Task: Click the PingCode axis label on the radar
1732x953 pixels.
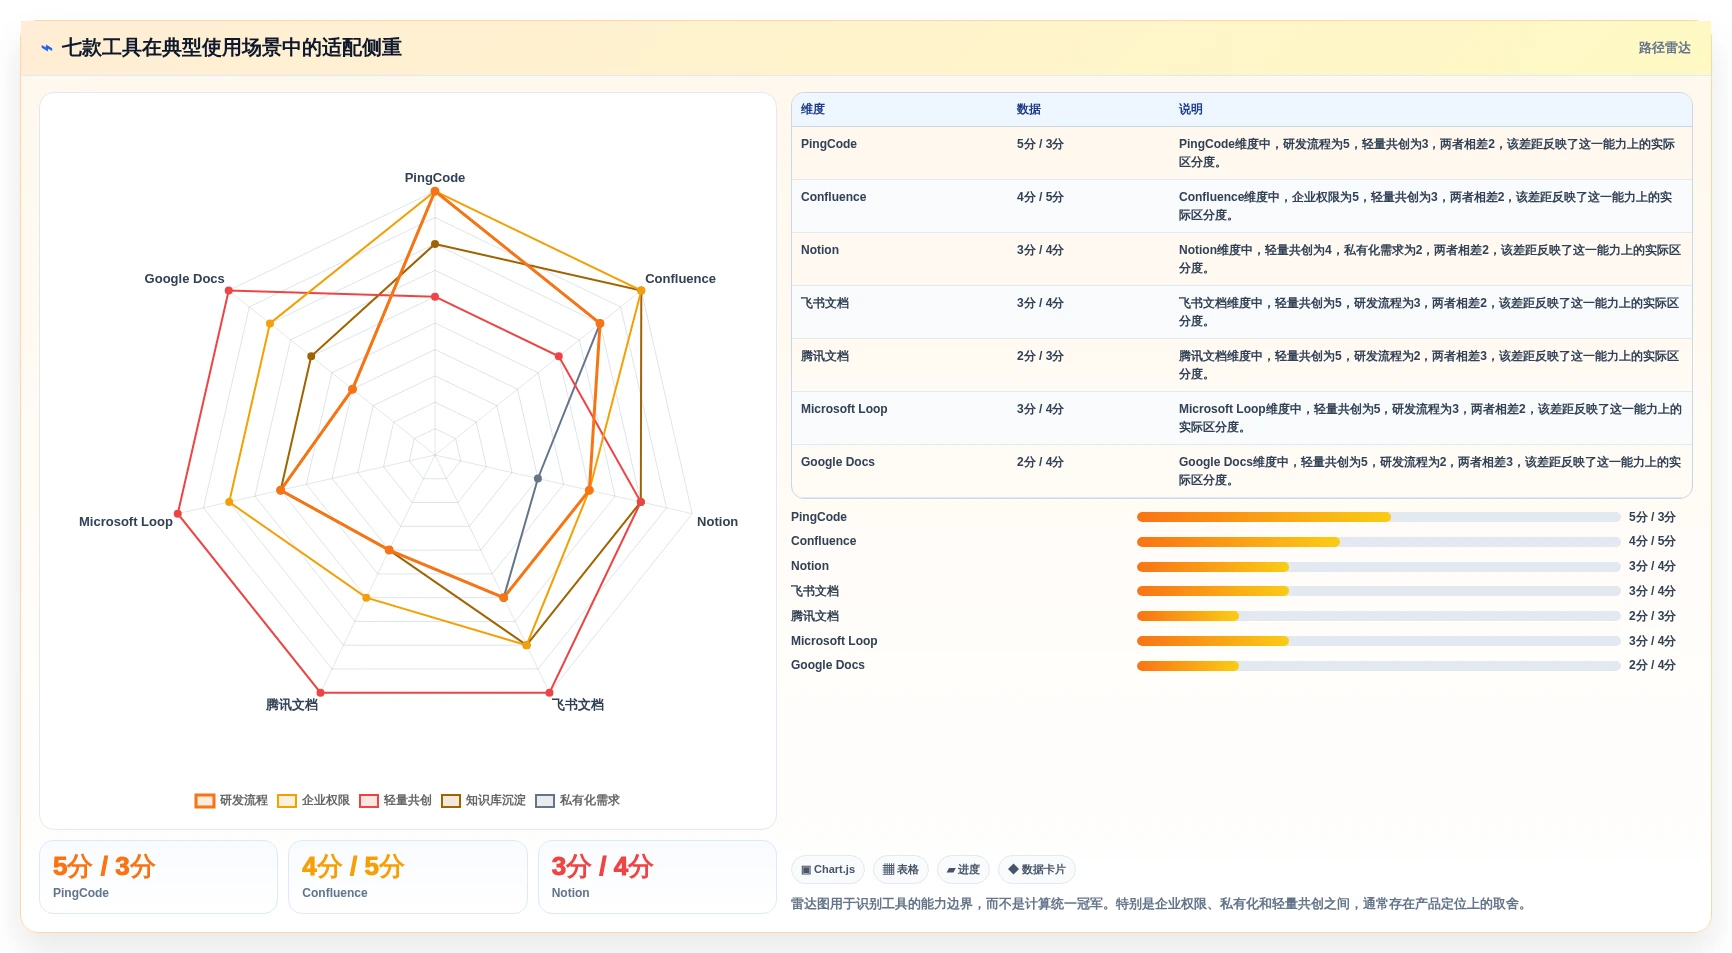Action: pos(435,178)
